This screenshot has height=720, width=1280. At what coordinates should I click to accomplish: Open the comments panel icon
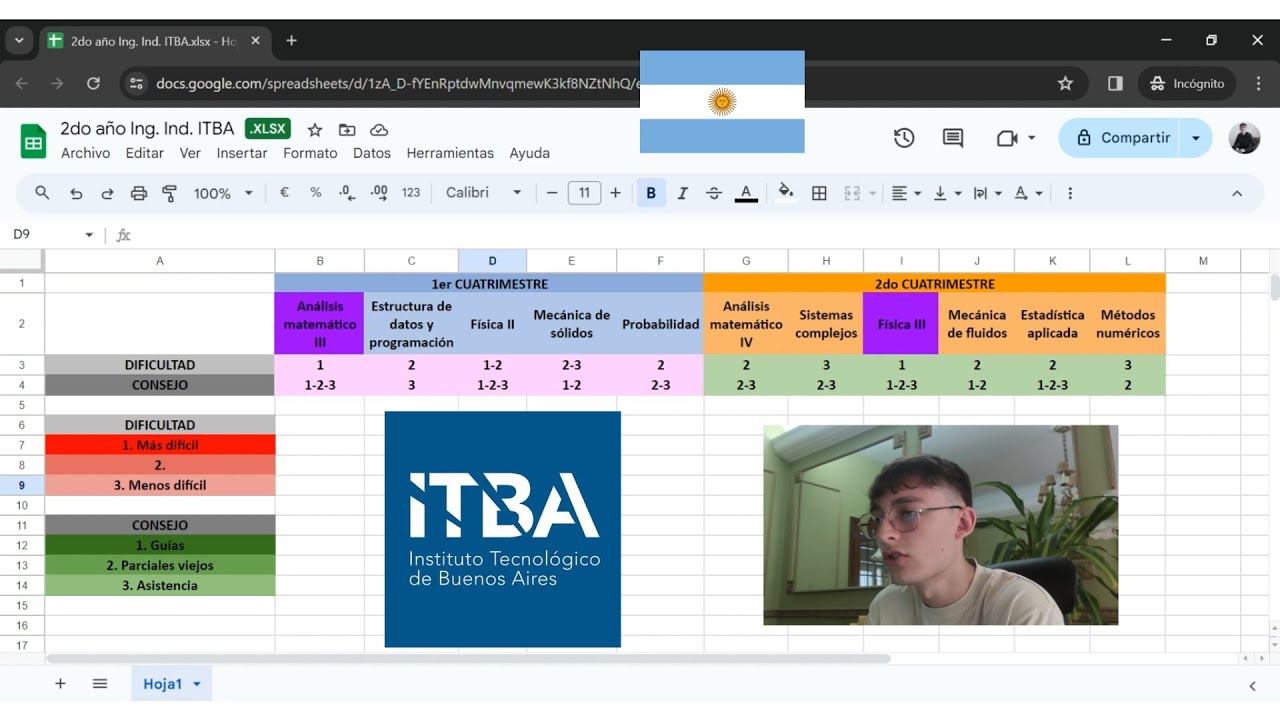tap(953, 138)
